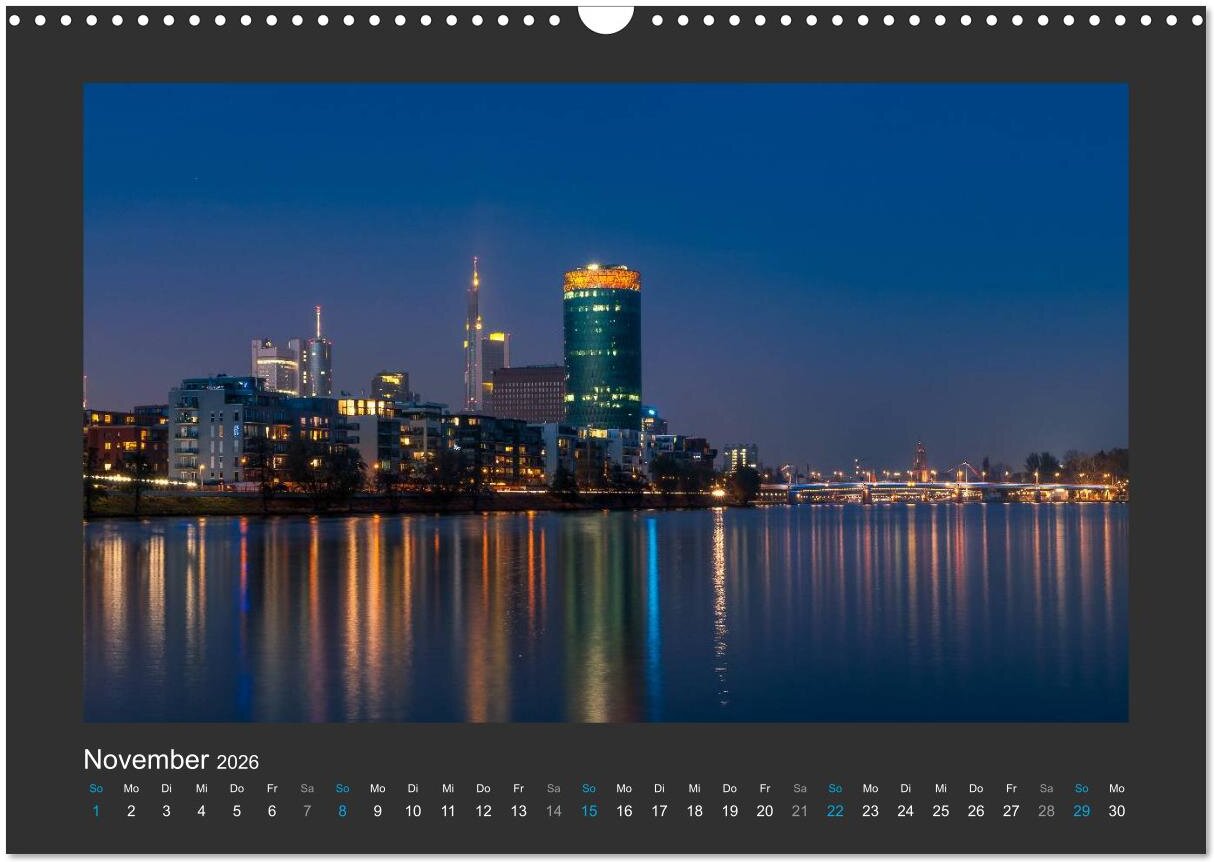Select Wednesday date 11
Viewport: 1214px width, 862px height.
[448, 811]
